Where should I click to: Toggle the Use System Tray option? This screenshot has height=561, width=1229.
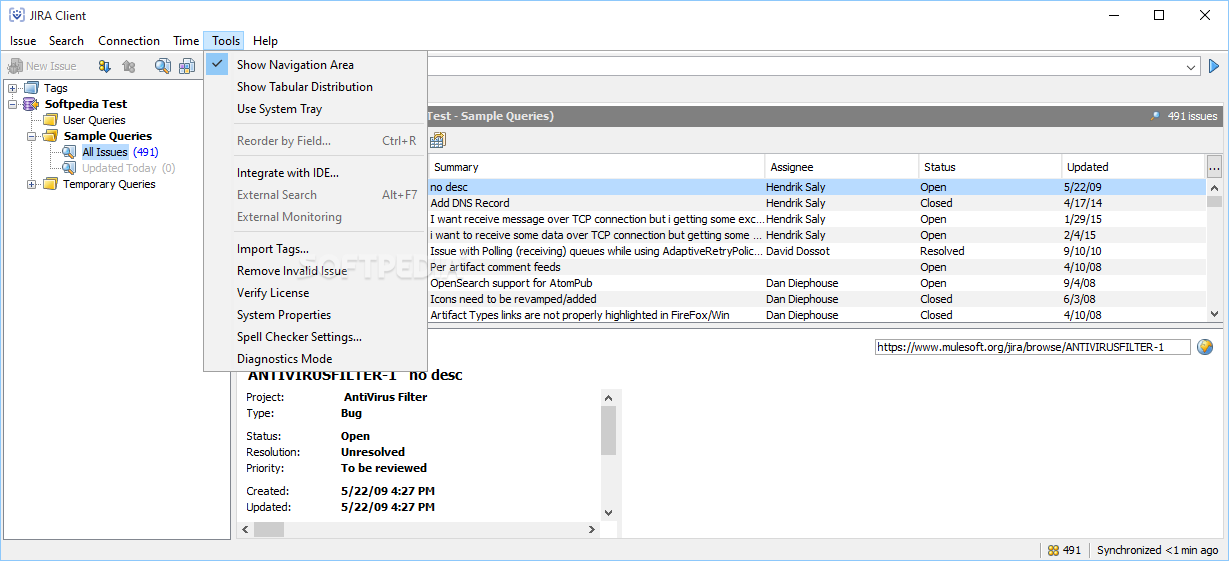click(x=316, y=109)
